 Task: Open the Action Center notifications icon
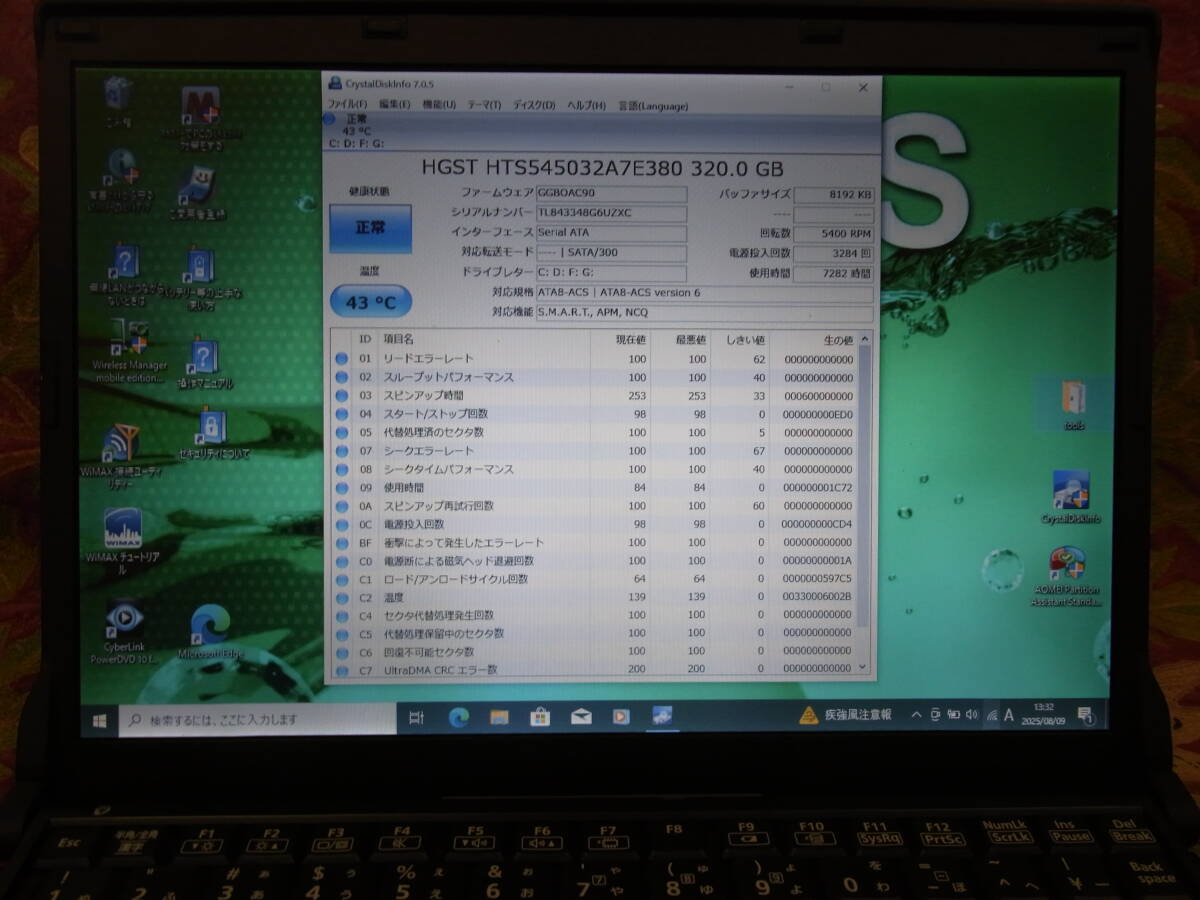1084,715
